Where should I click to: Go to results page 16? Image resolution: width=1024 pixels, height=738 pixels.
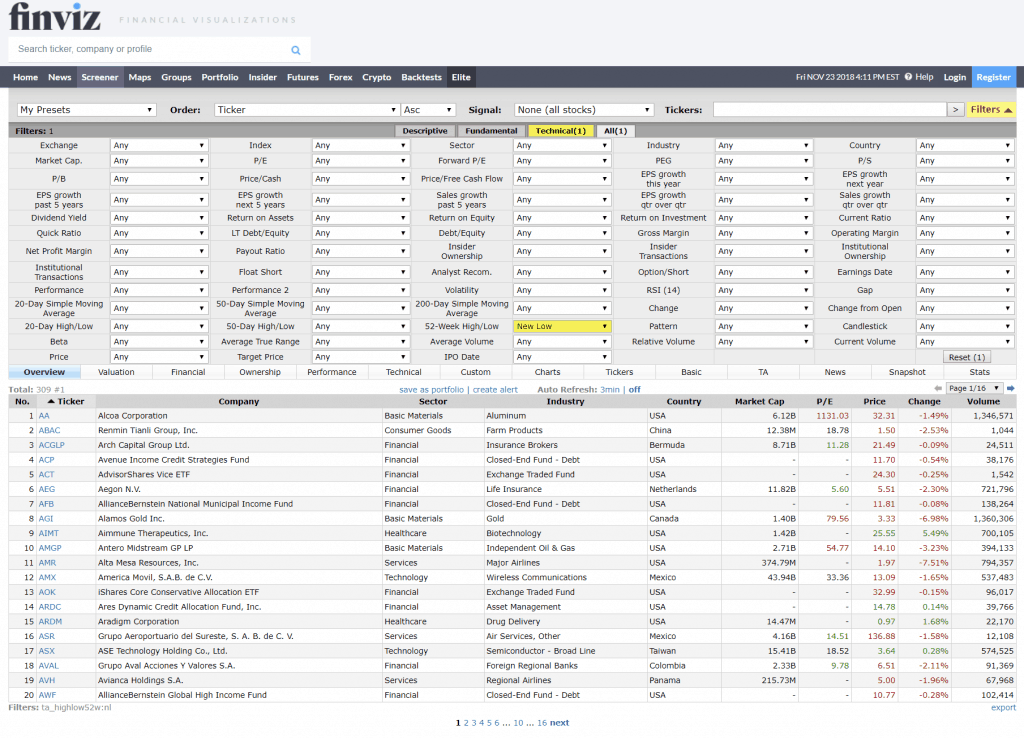coord(542,723)
